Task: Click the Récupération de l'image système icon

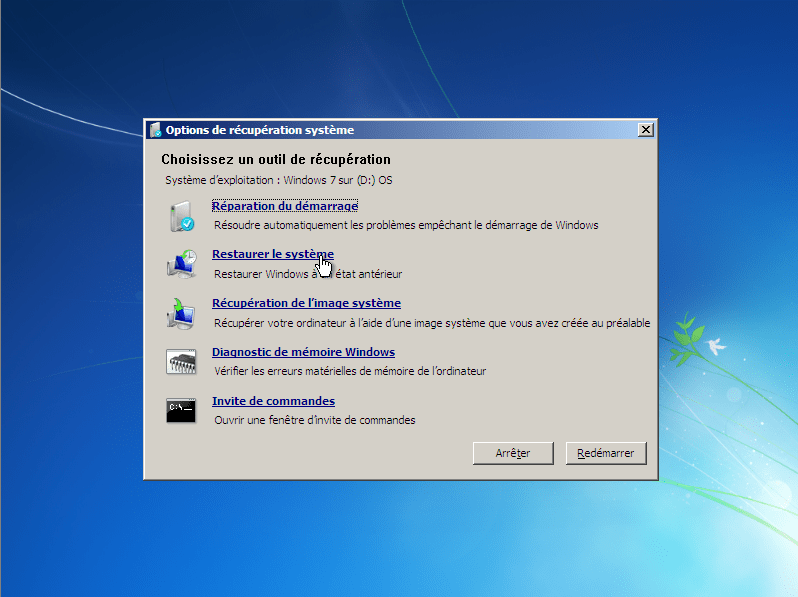Action: (x=181, y=314)
